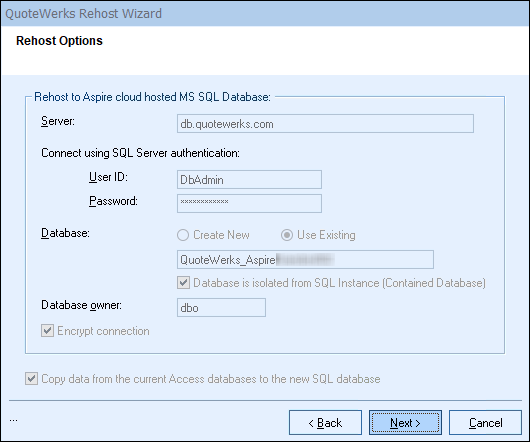Click the QuoteWerks_Aspire database name field
The height and width of the screenshot is (442, 530).
[305, 260]
